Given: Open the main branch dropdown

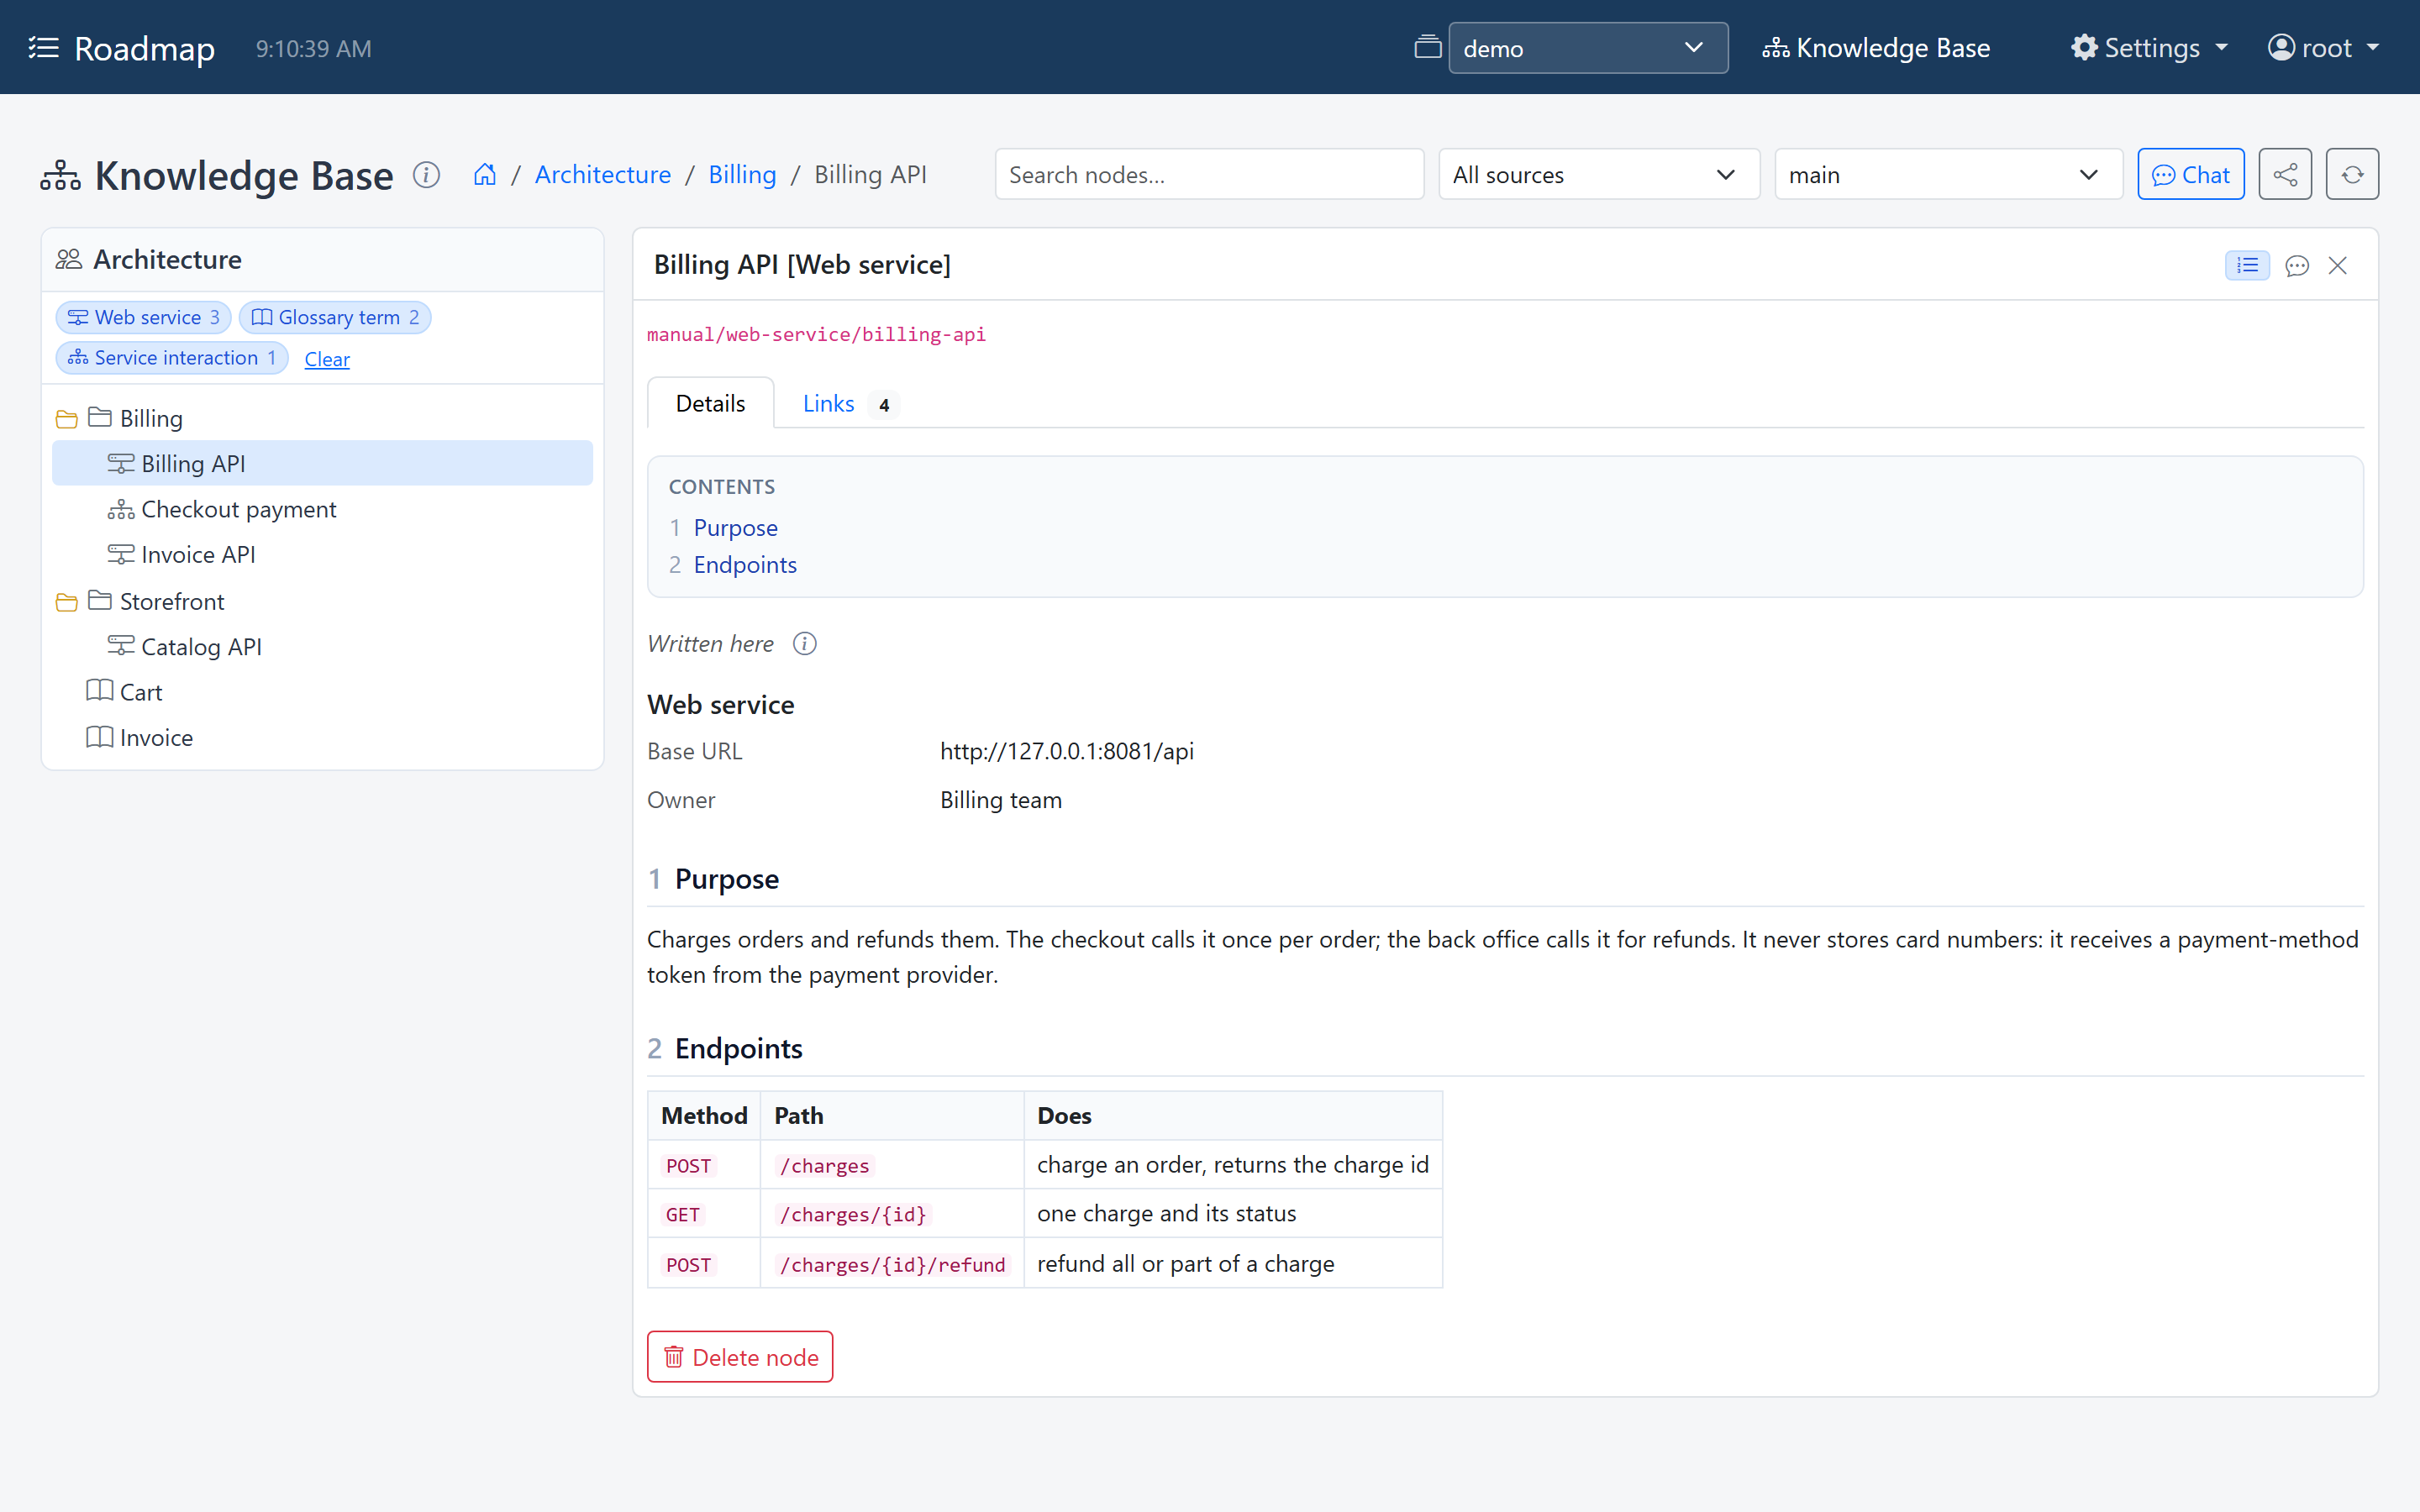Looking at the screenshot, I should coord(1948,175).
